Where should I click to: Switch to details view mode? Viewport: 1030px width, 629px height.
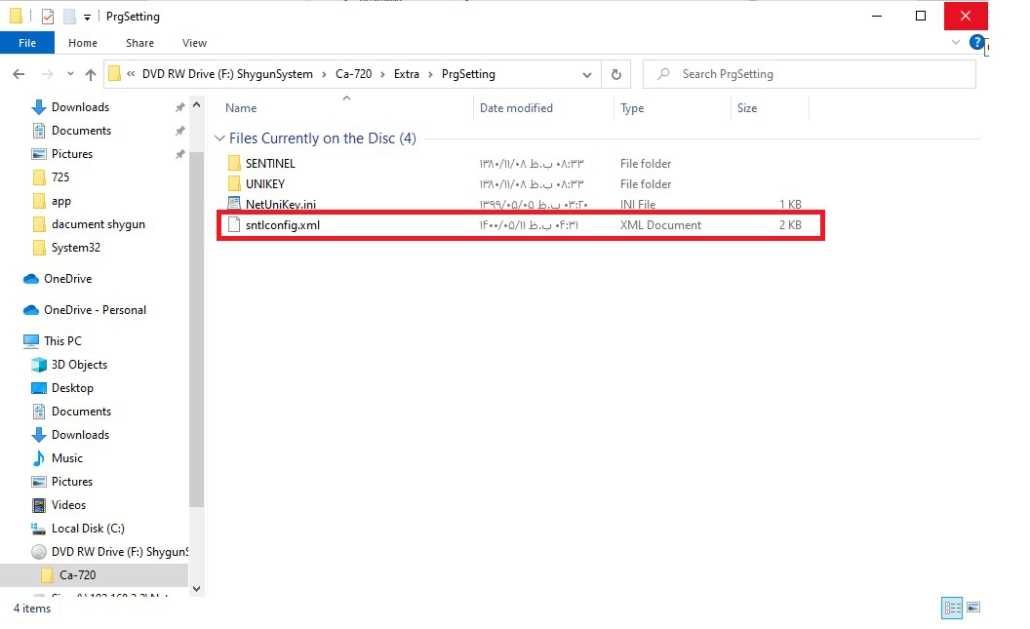coord(951,608)
